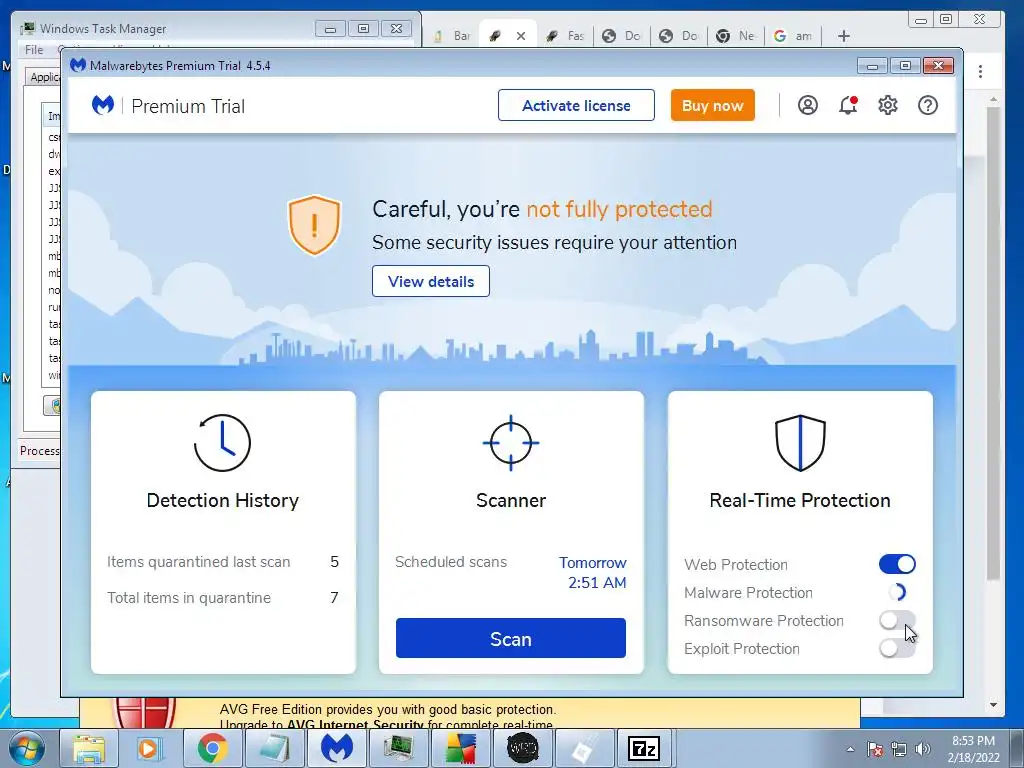This screenshot has height=768, width=1024.
Task: Click the Malware Protection label
Action: click(748, 593)
